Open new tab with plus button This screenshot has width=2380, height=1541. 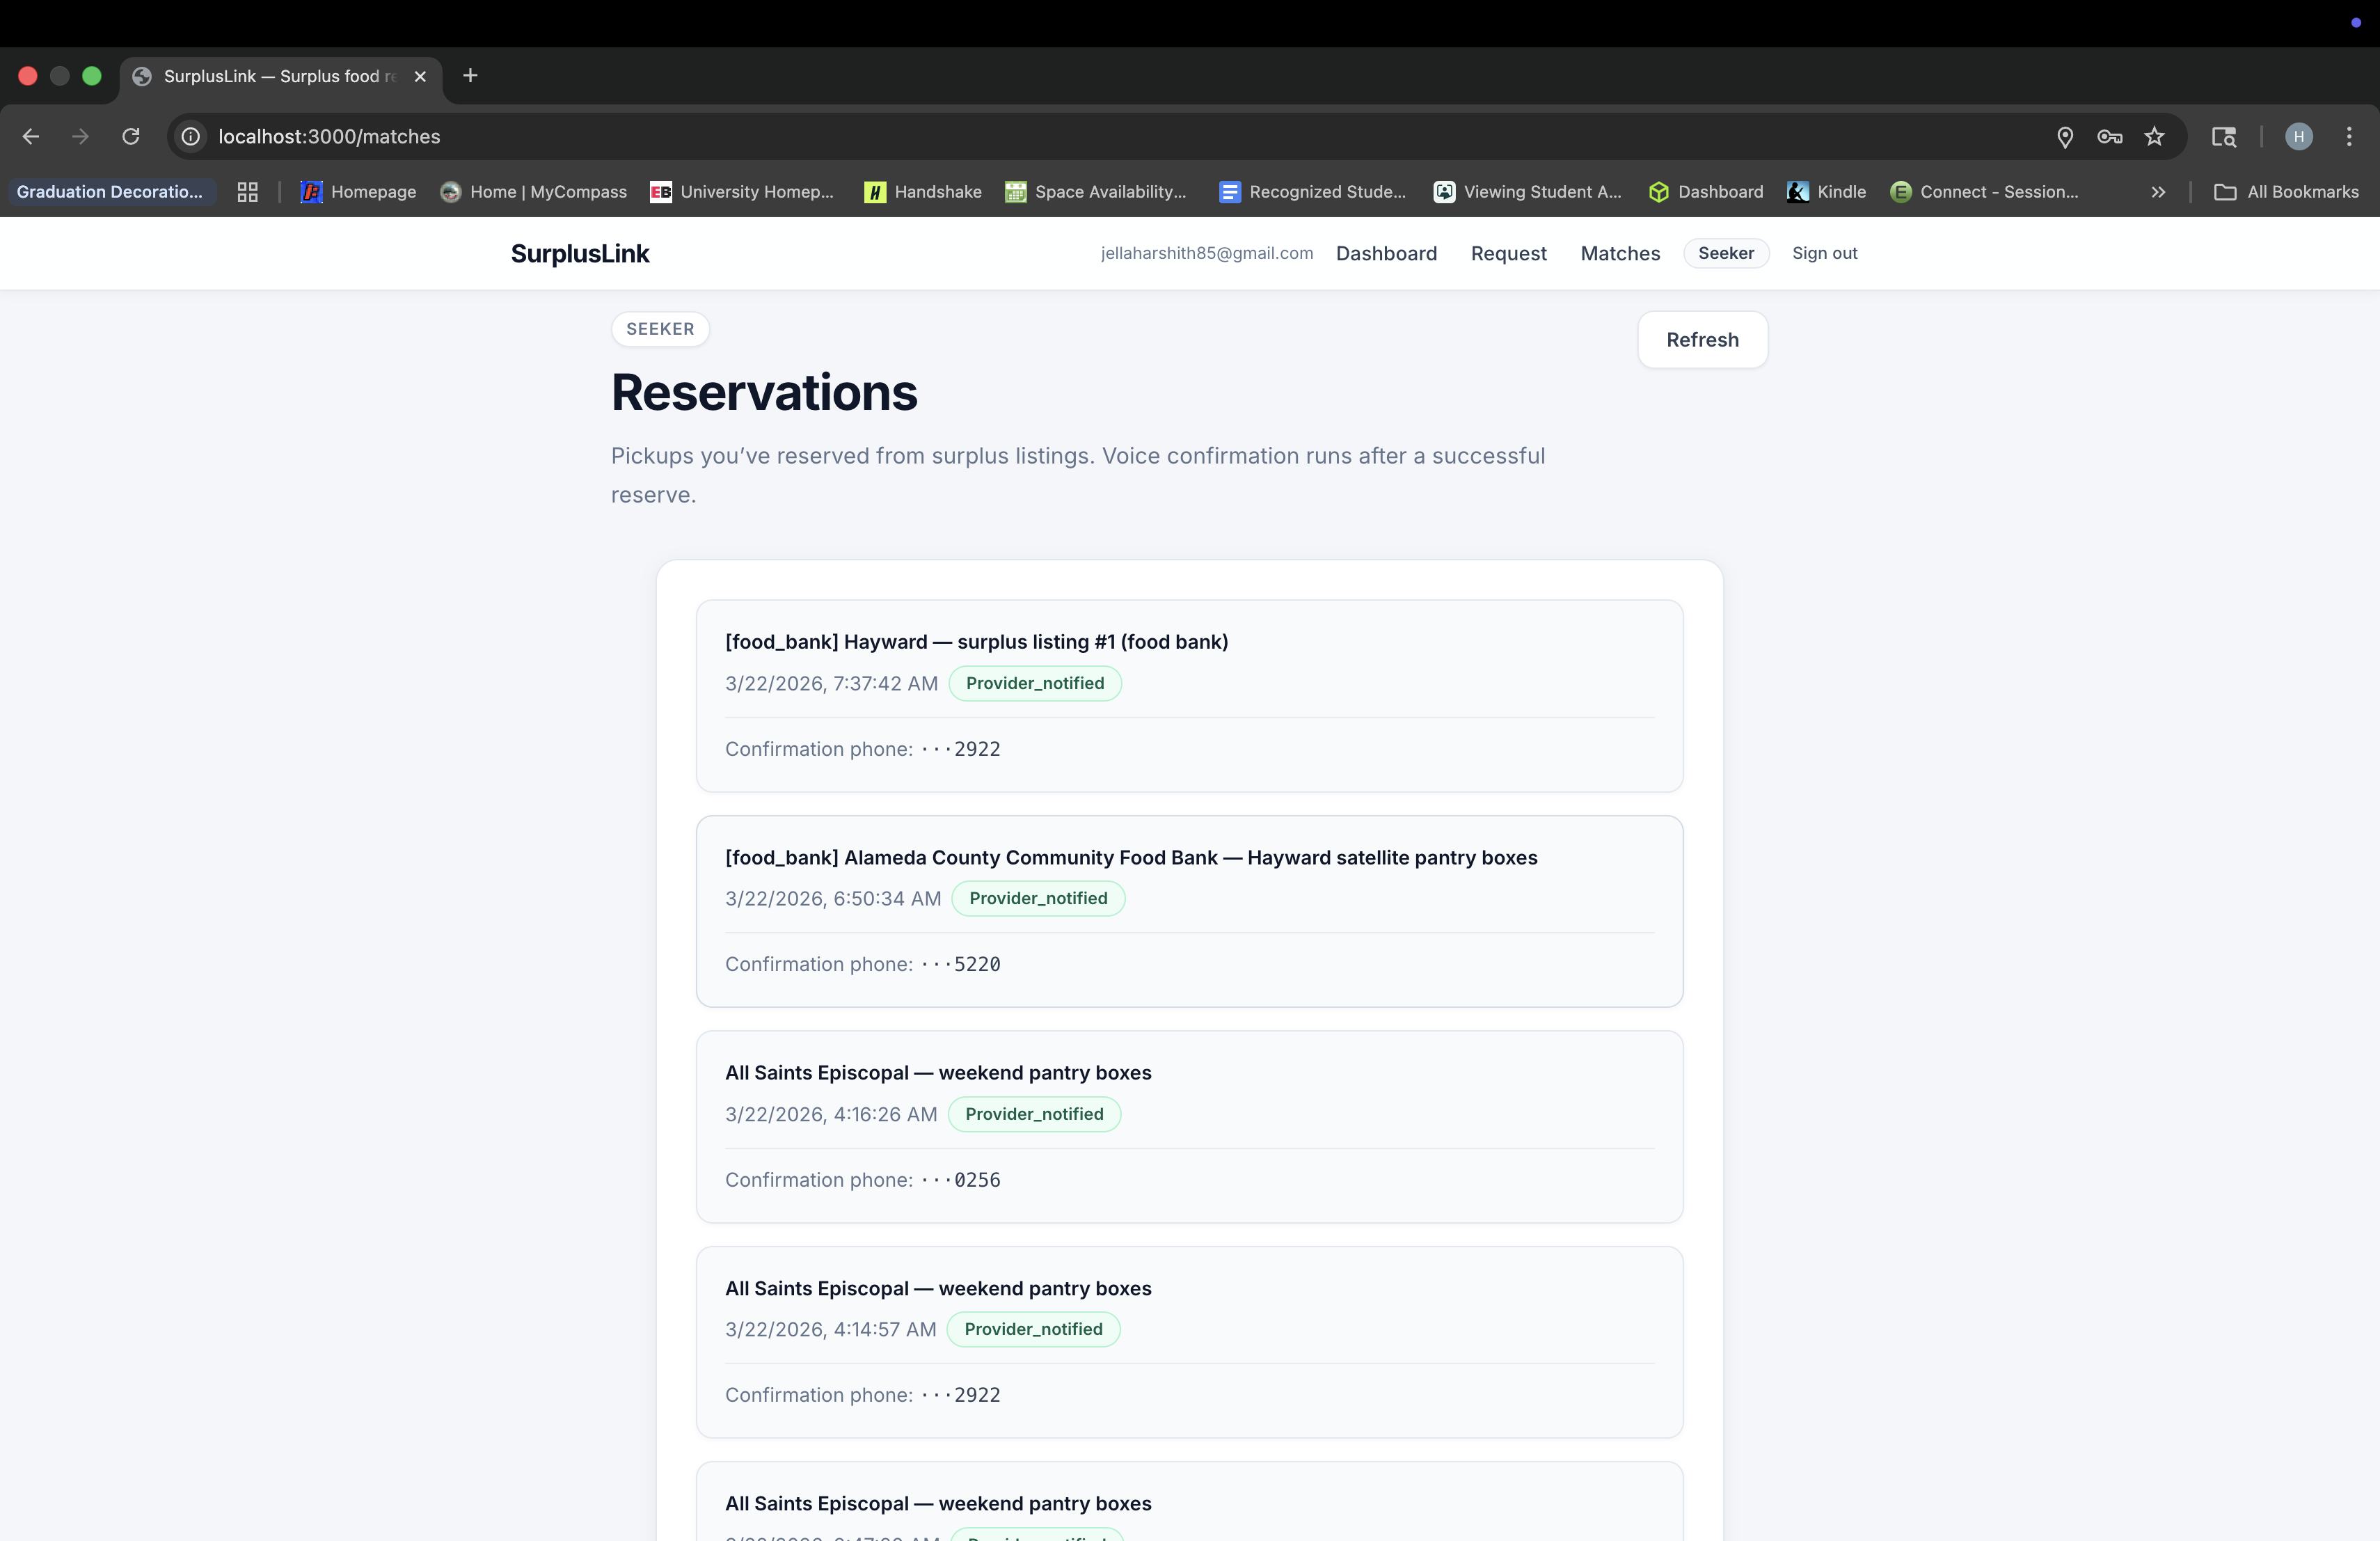[470, 76]
